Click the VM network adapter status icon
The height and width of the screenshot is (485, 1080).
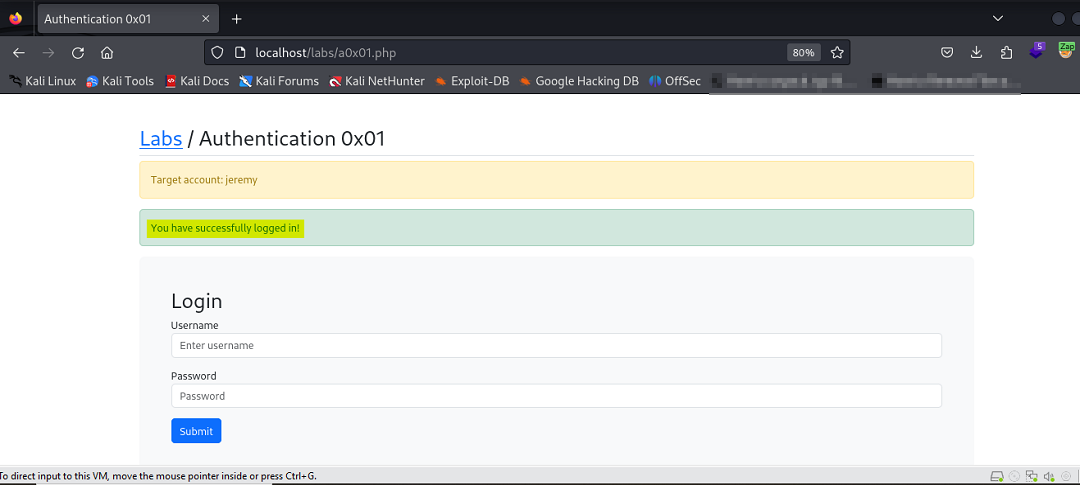[x=1032, y=476]
